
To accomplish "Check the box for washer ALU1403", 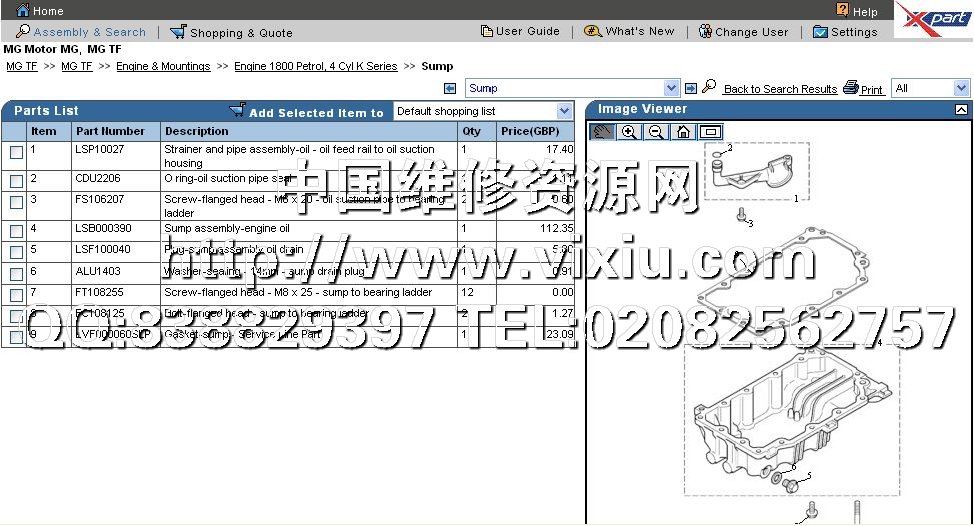I will pyautogui.click(x=16, y=273).
